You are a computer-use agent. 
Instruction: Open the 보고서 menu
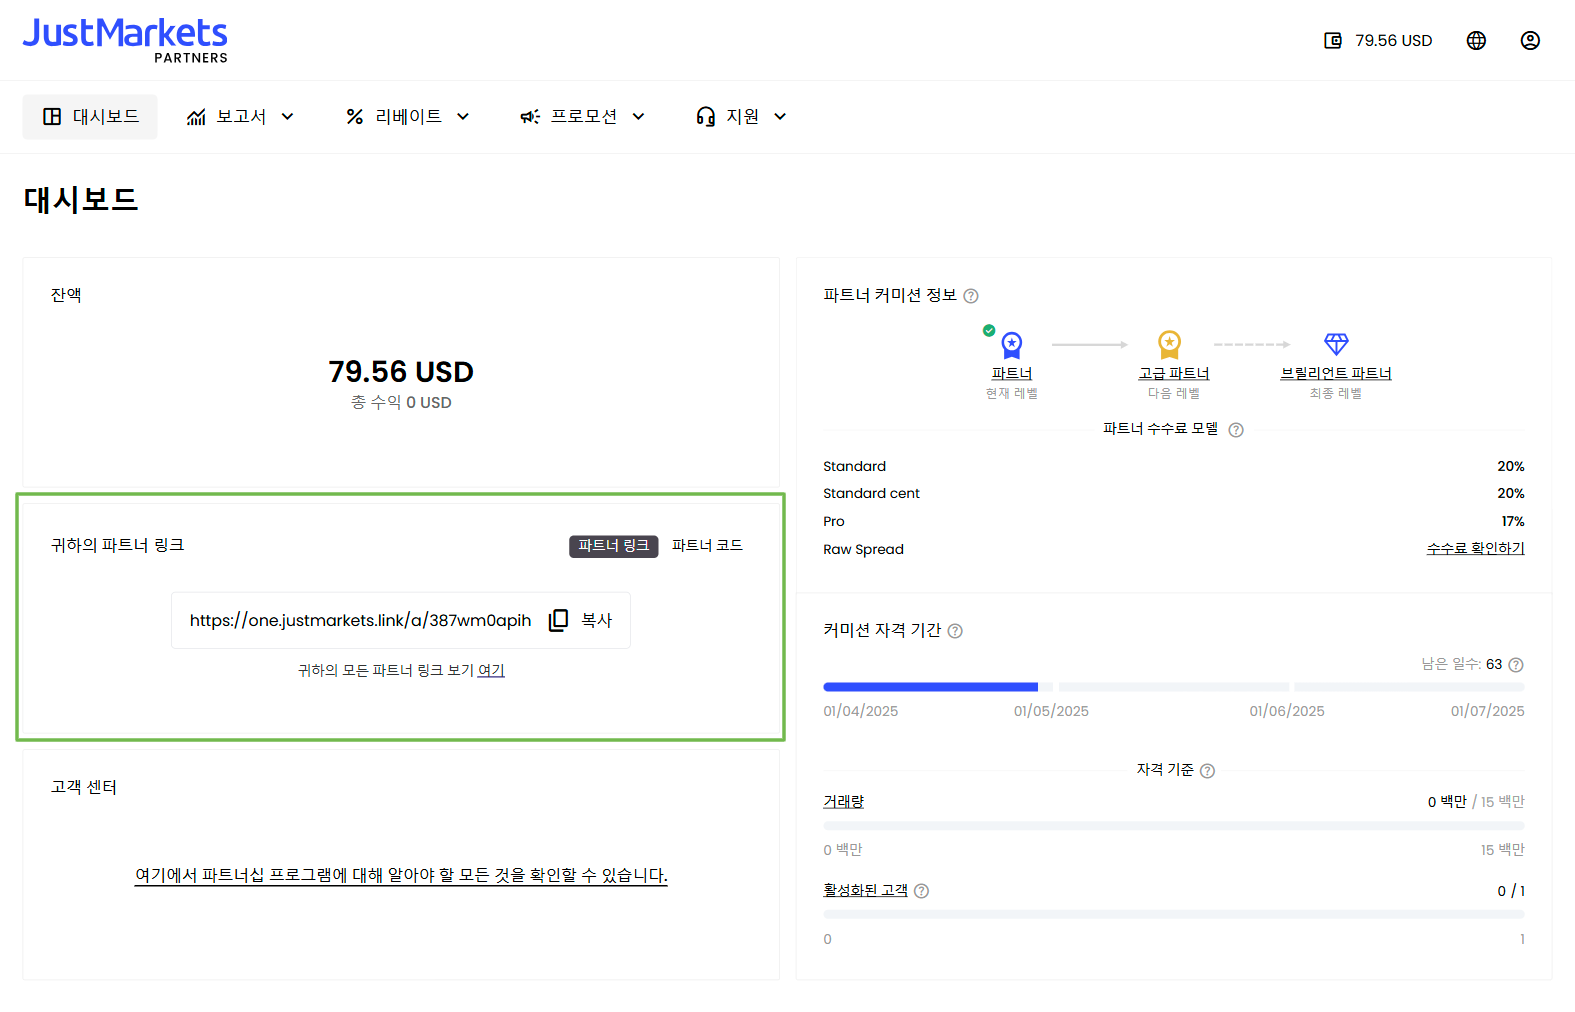[241, 117]
